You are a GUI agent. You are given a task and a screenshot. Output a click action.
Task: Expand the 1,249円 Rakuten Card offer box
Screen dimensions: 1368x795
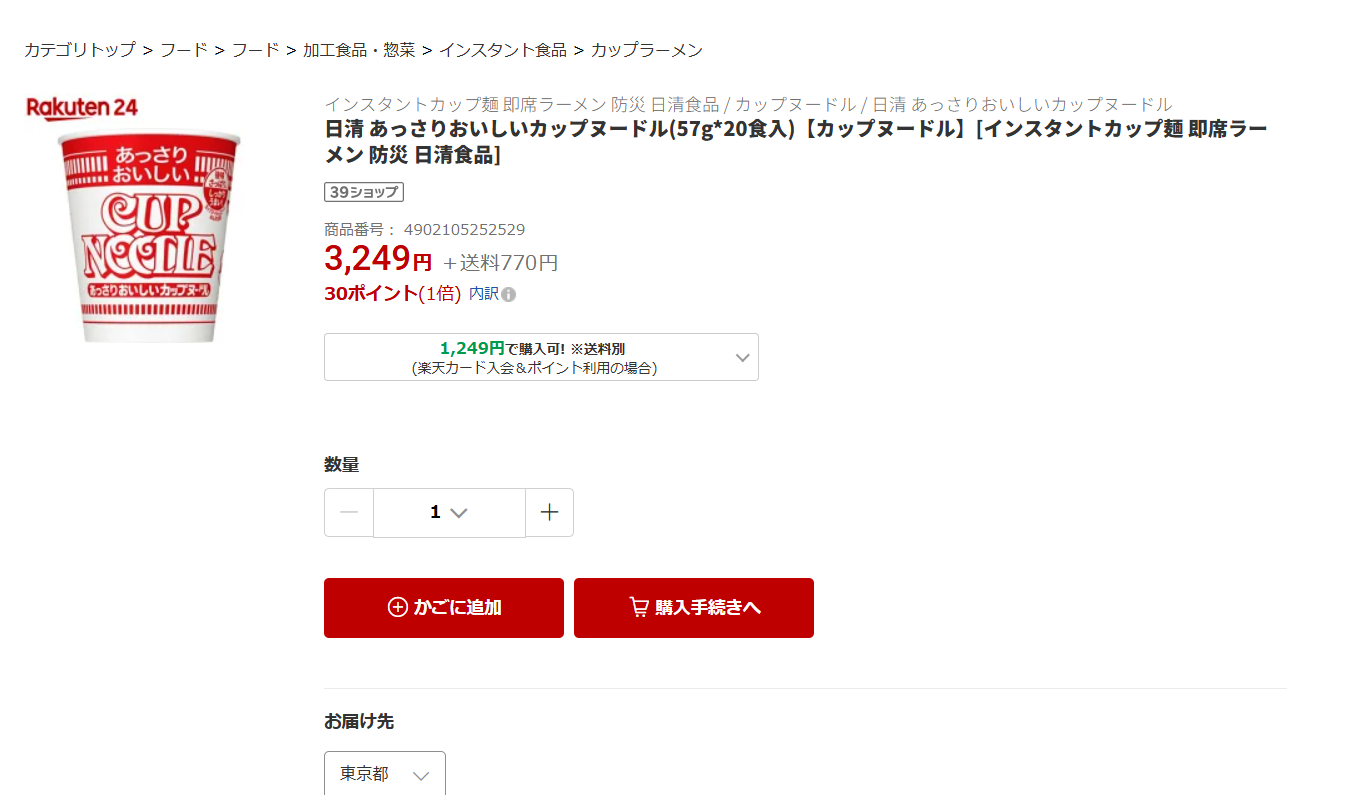(541, 357)
